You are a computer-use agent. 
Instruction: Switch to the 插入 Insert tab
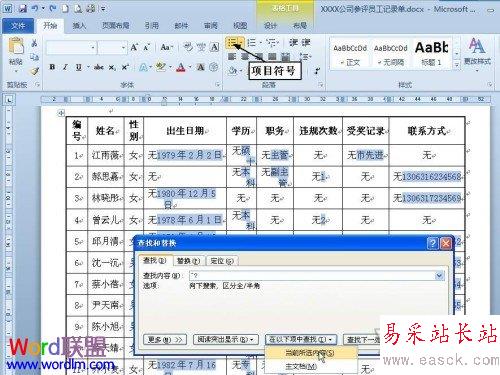(x=79, y=25)
